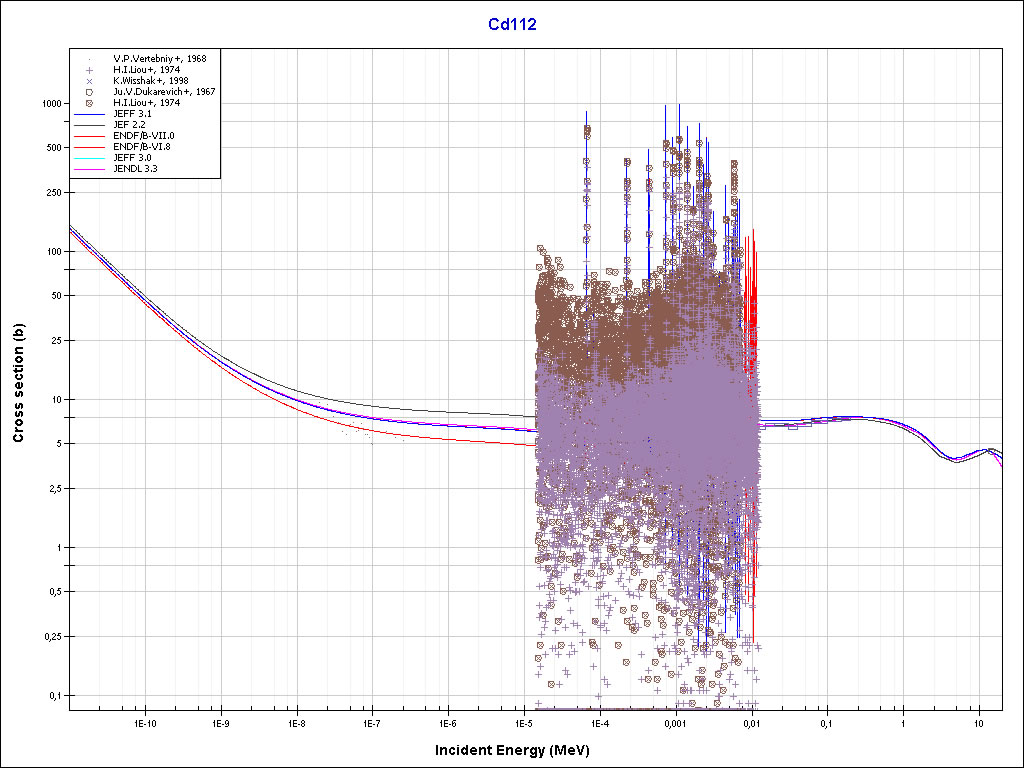The image size is (1024, 768).
Task: Click the cyan line sample for JEFF 3.0
Action: pyautogui.click(x=89, y=158)
